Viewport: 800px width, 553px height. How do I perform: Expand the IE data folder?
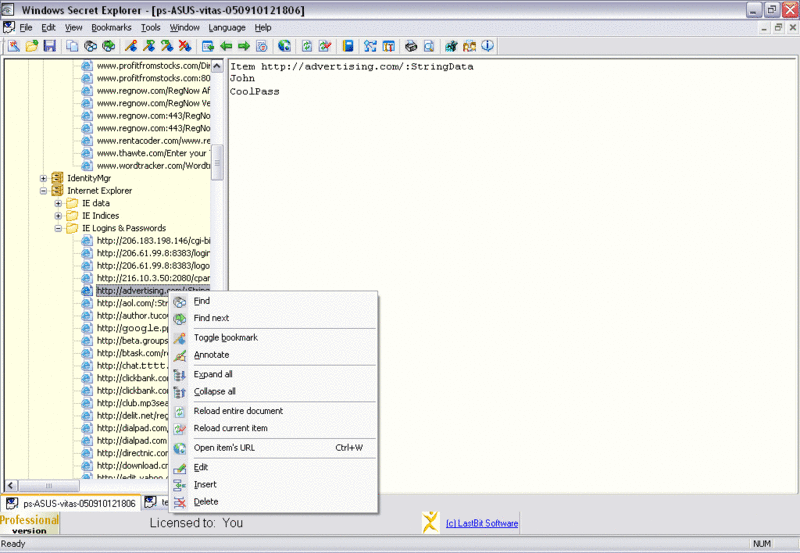coord(59,203)
